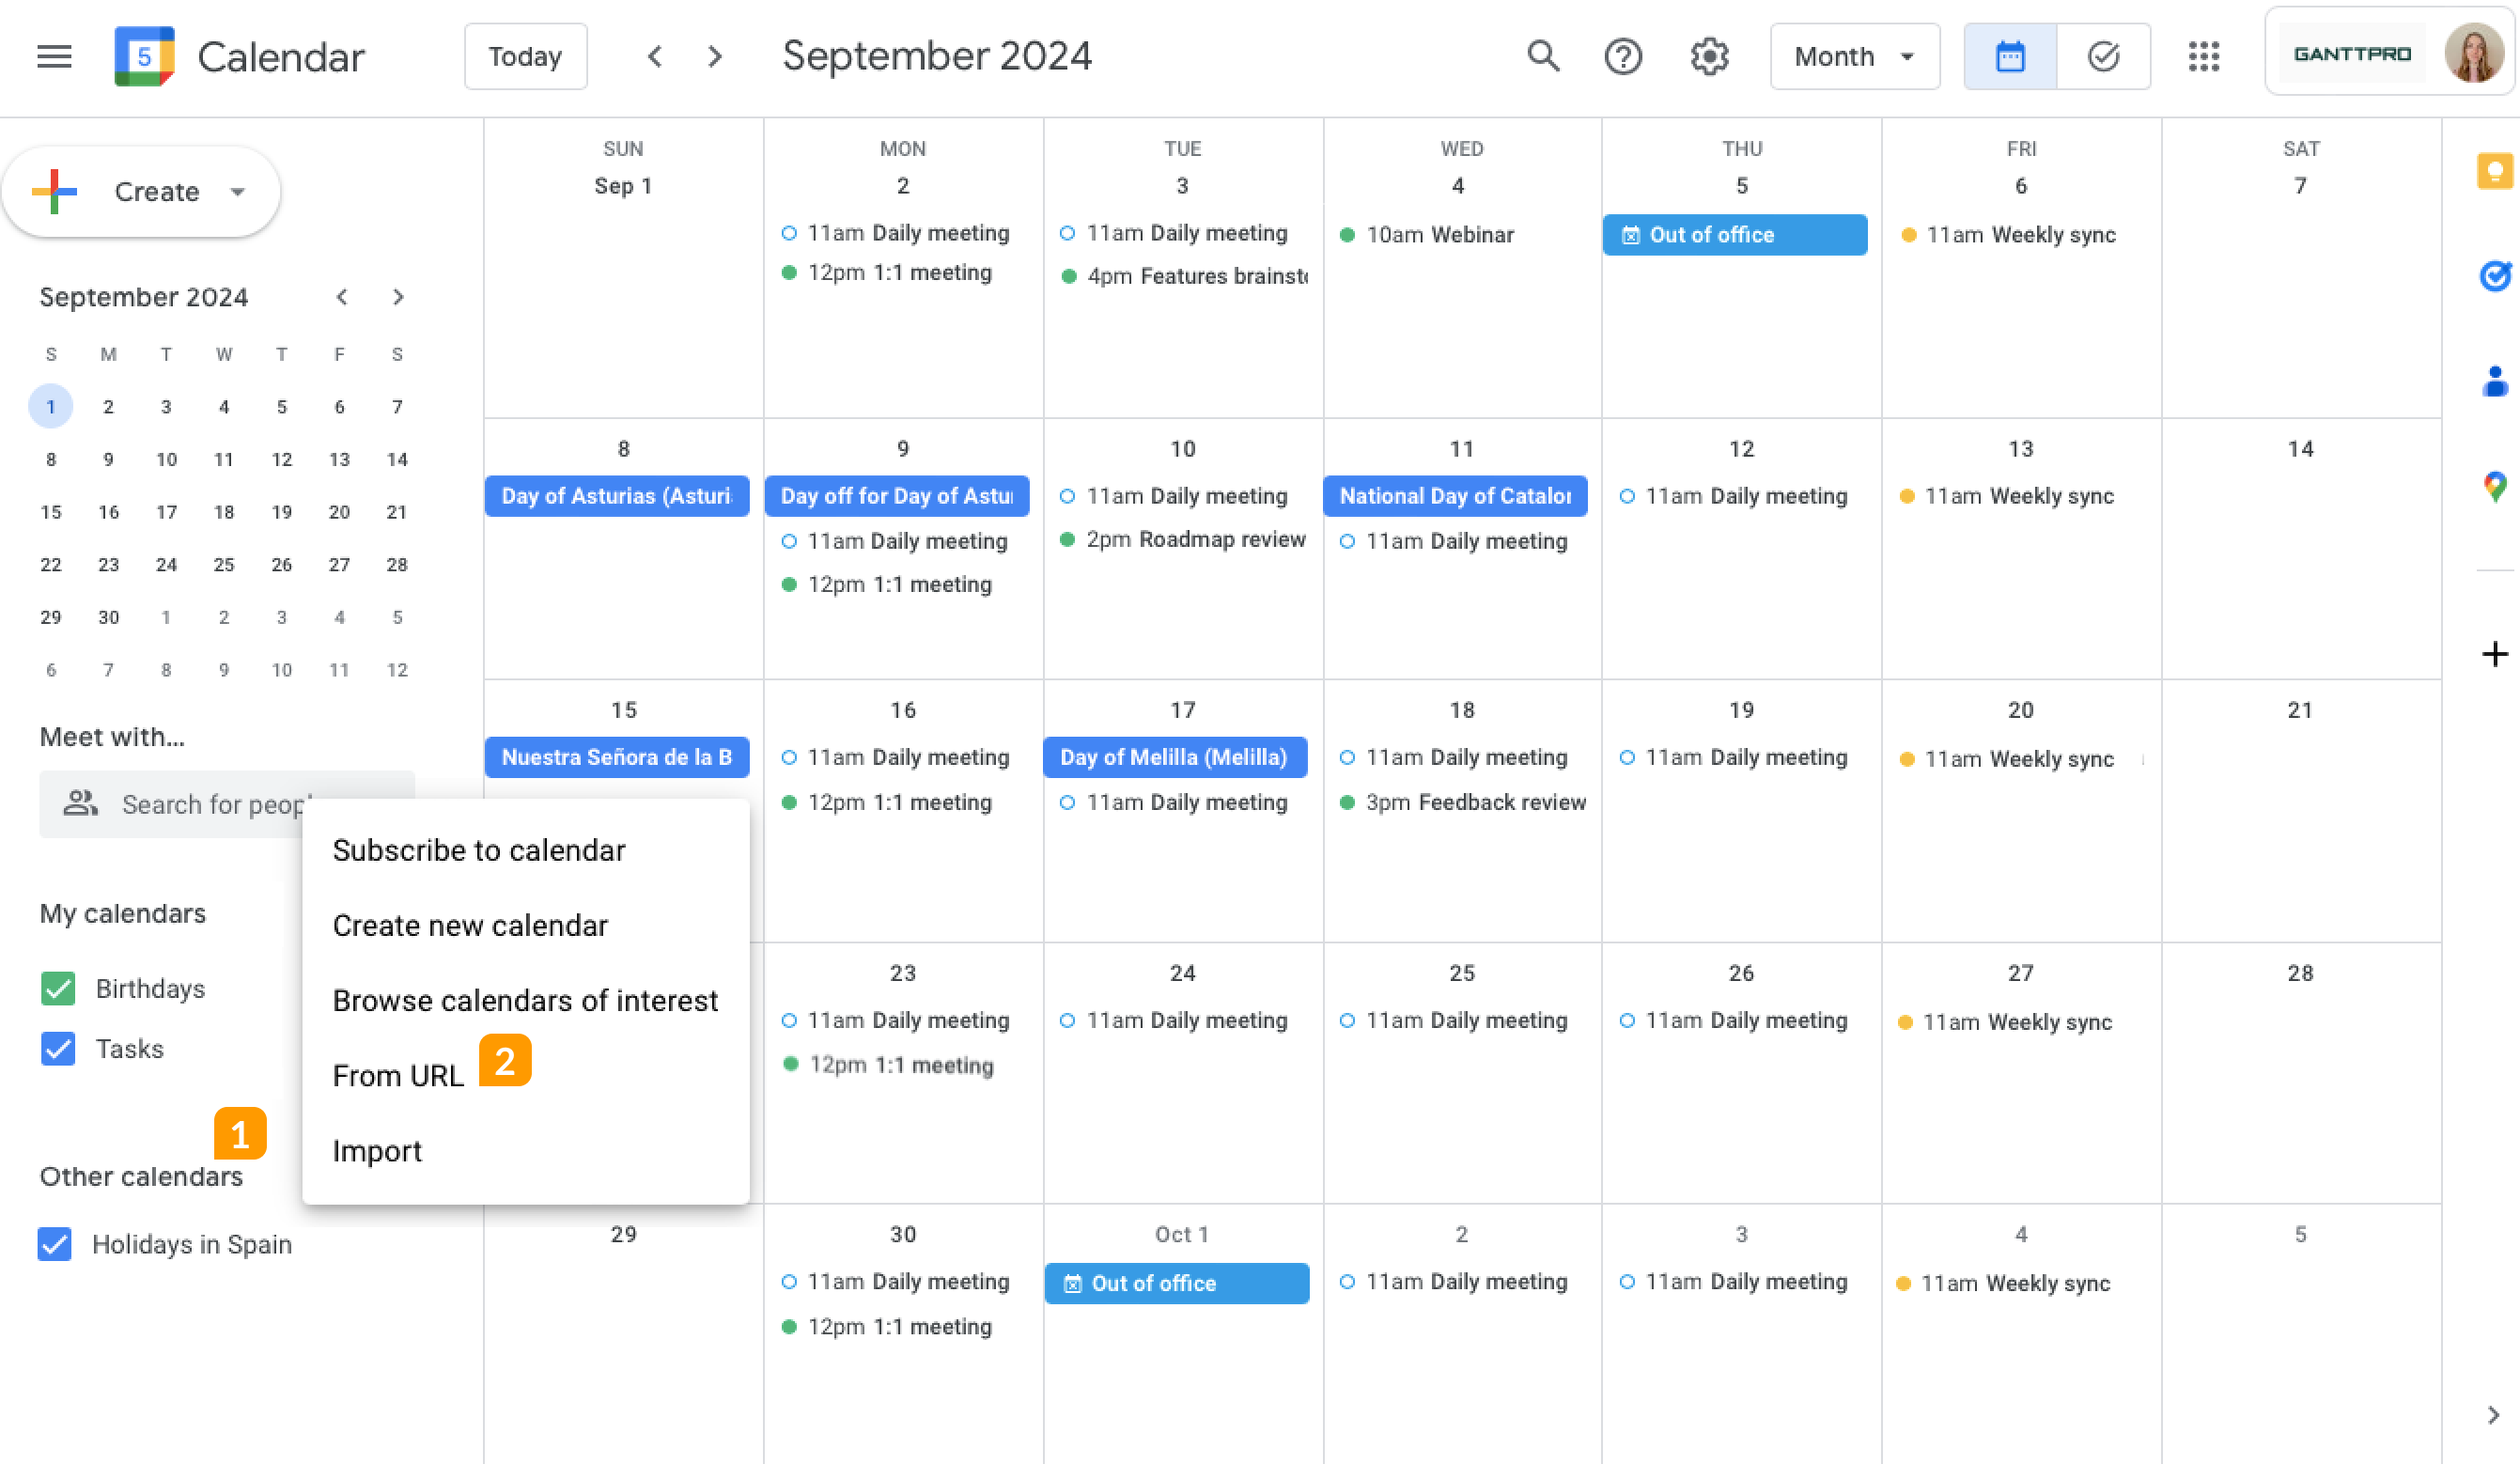Choose Import from the calendar menu
The image size is (2520, 1464).
tap(377, 1150)
